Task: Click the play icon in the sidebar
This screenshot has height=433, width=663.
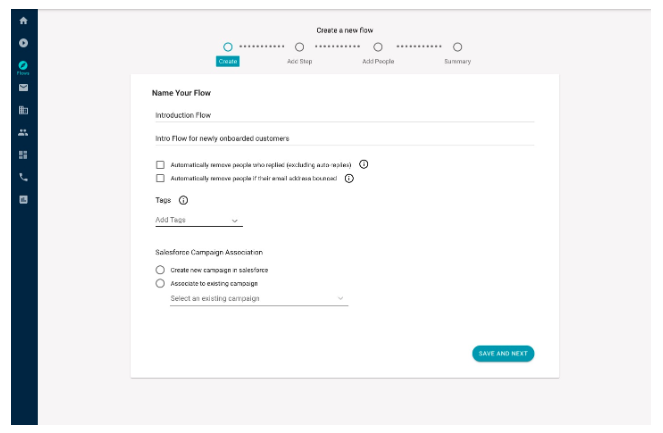Action: point(24,43)
